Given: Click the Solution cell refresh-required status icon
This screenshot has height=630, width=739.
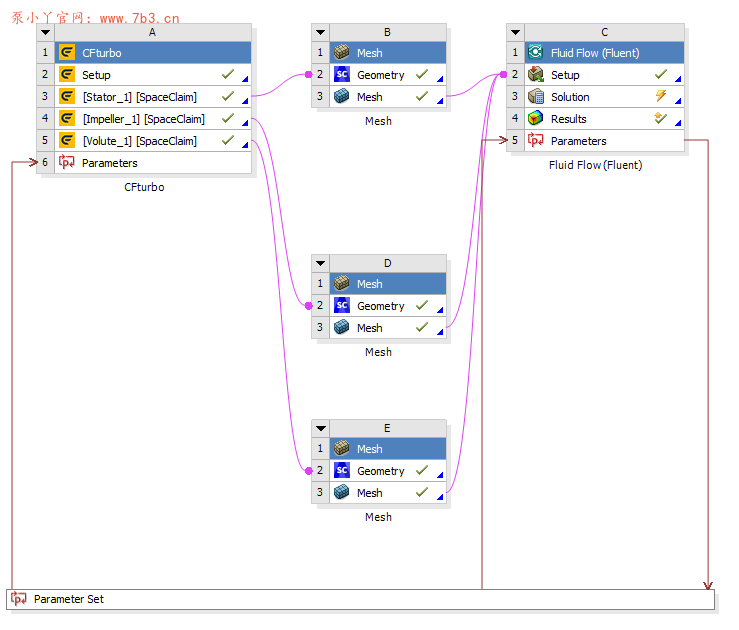Looking at the screenshot, I should [x=660, y=96].
